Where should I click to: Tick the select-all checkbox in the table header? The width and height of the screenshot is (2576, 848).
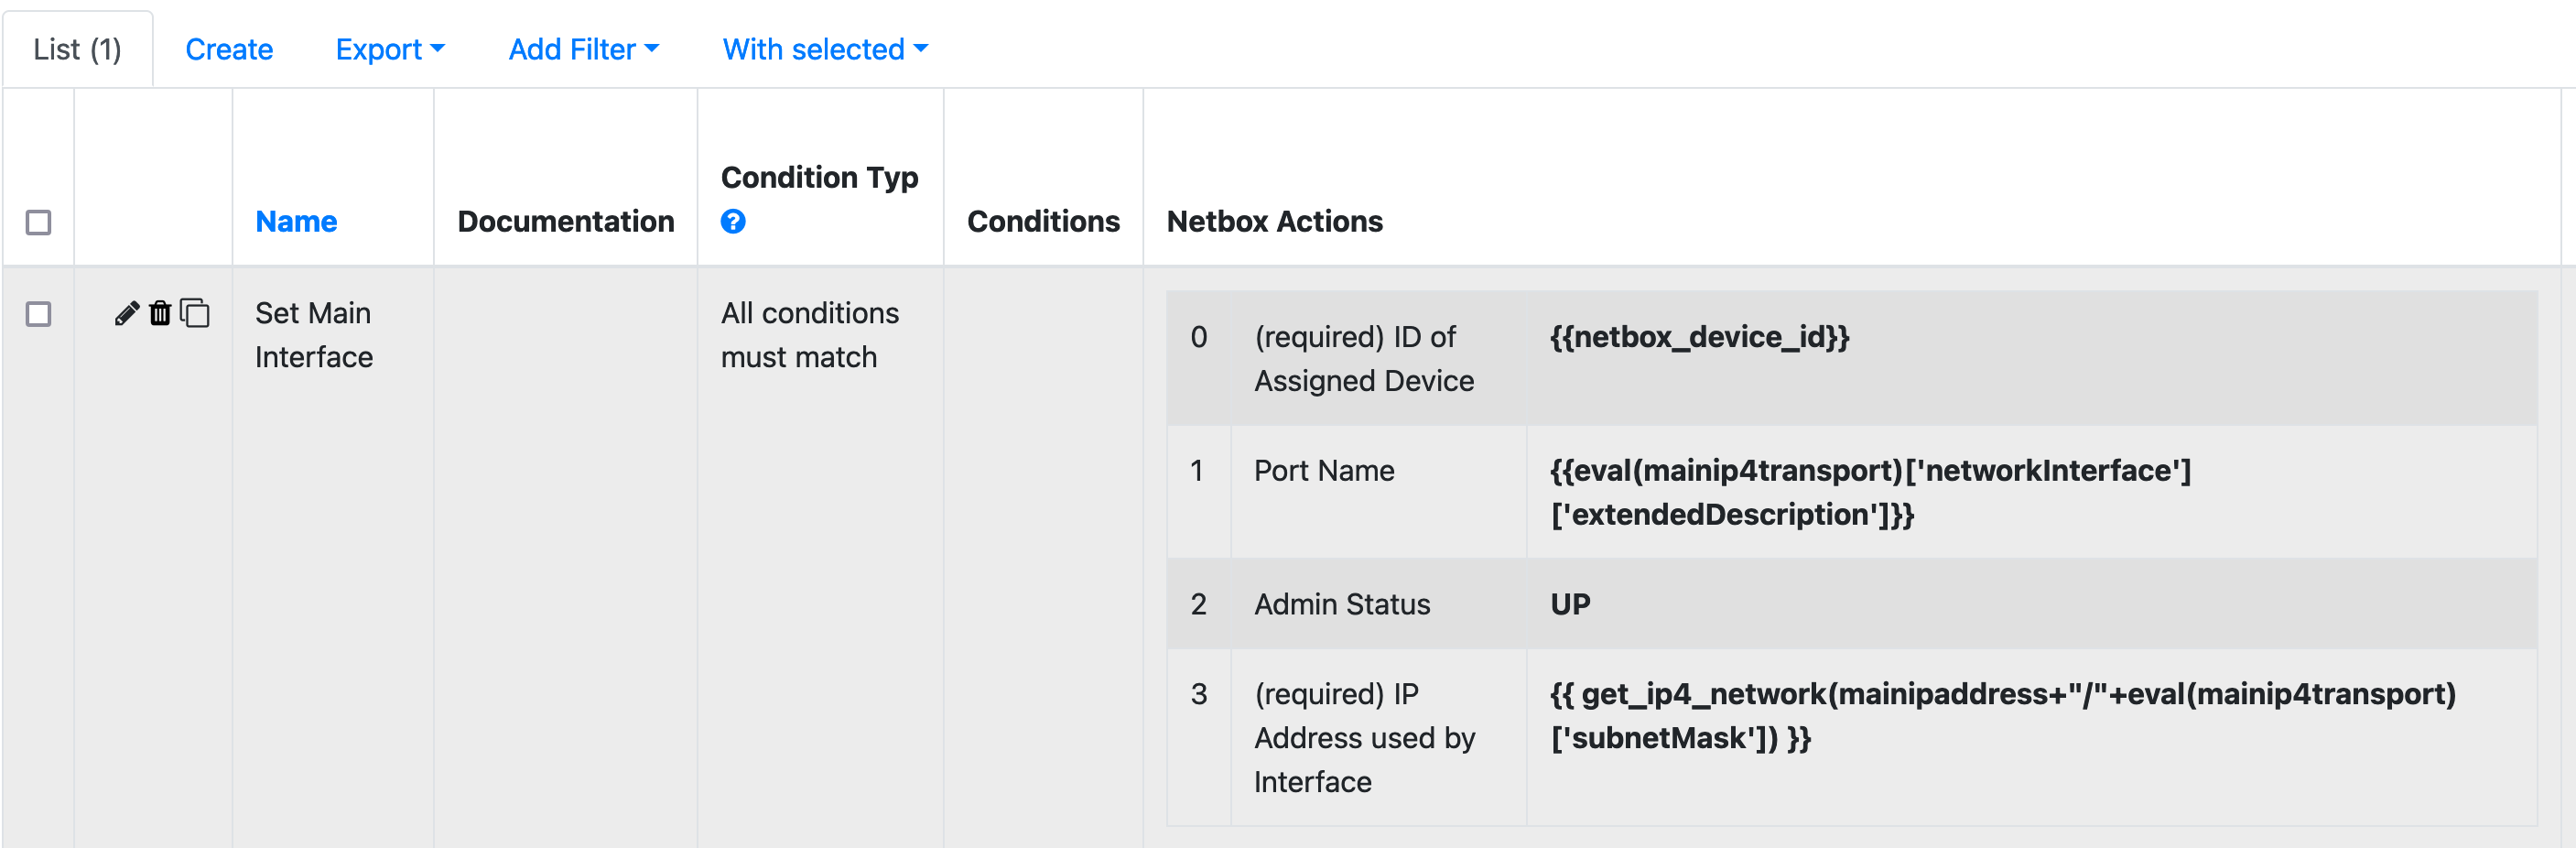pyautogui.click(x=39, y=222)
